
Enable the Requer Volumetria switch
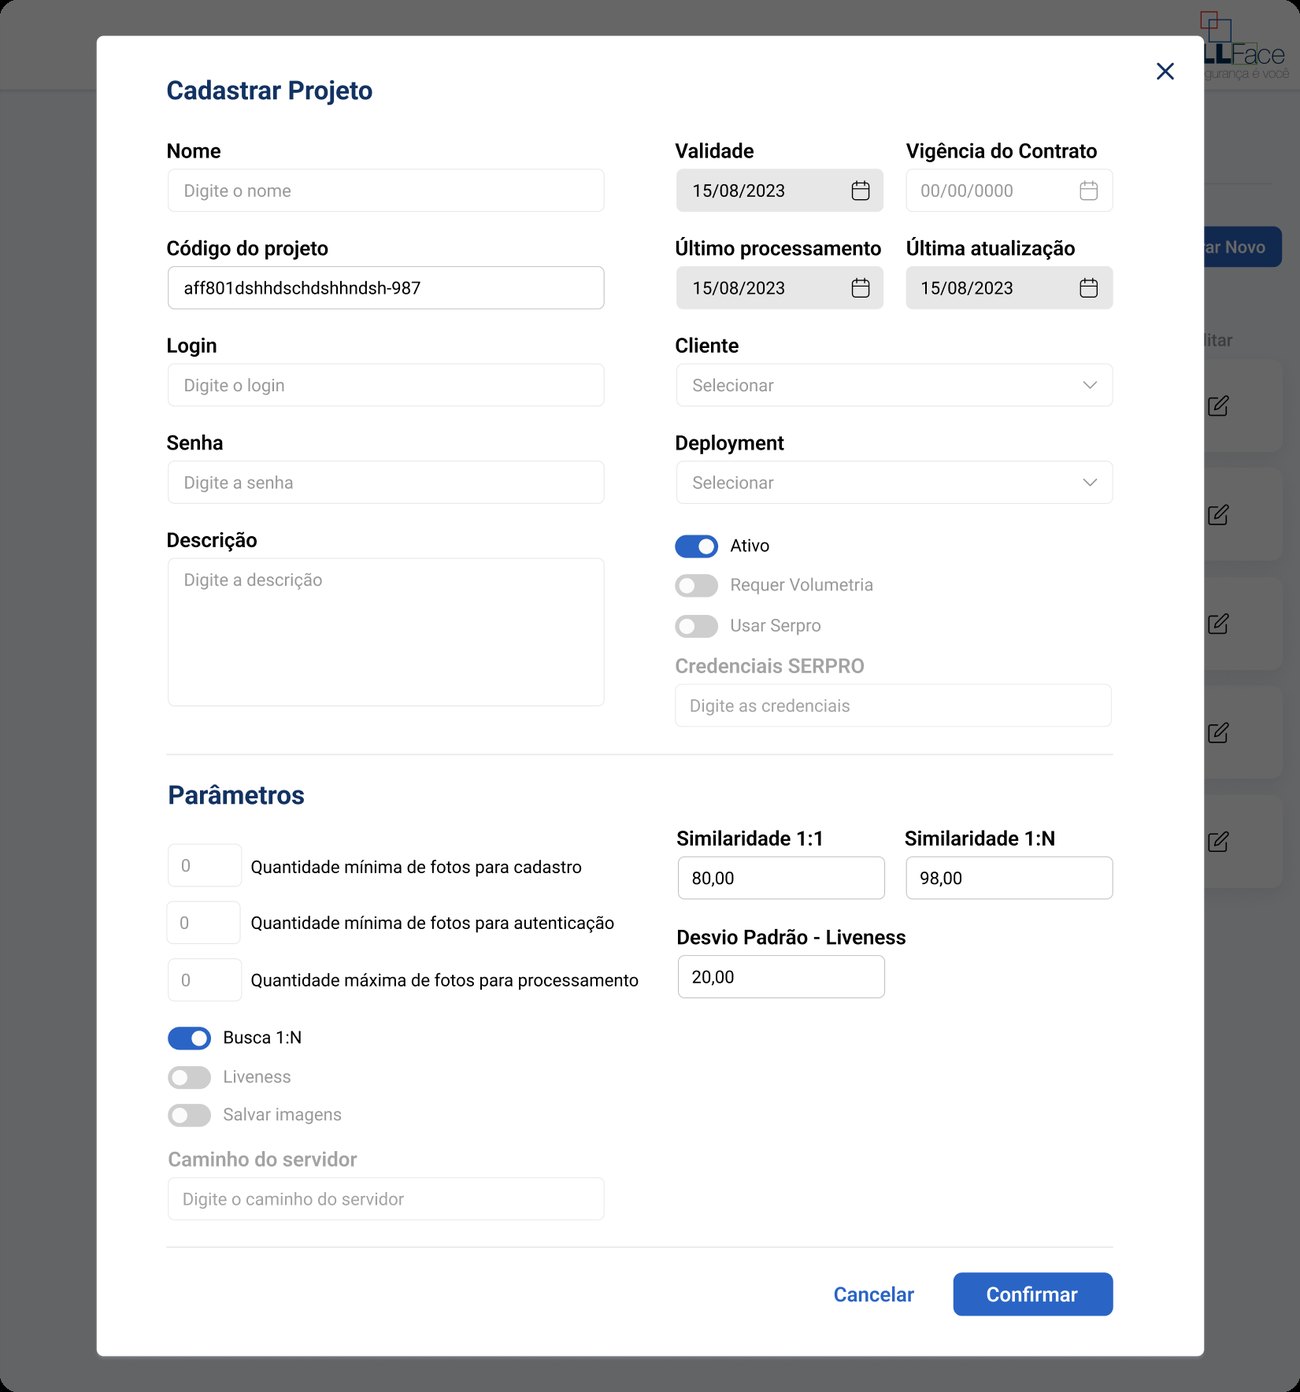[x=696, y=585]
